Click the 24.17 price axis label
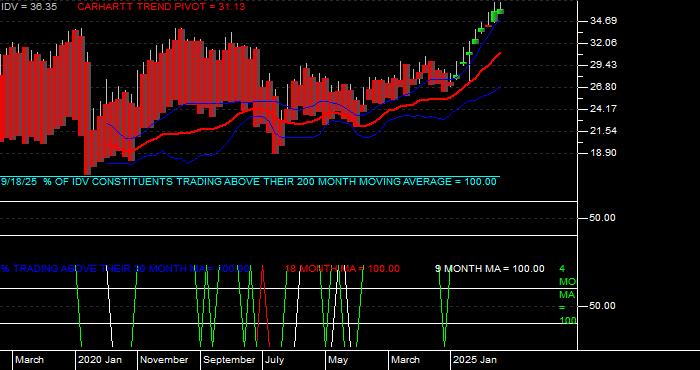Image resolution: width=700 pixels, height=370 pixels. (603, 109)
